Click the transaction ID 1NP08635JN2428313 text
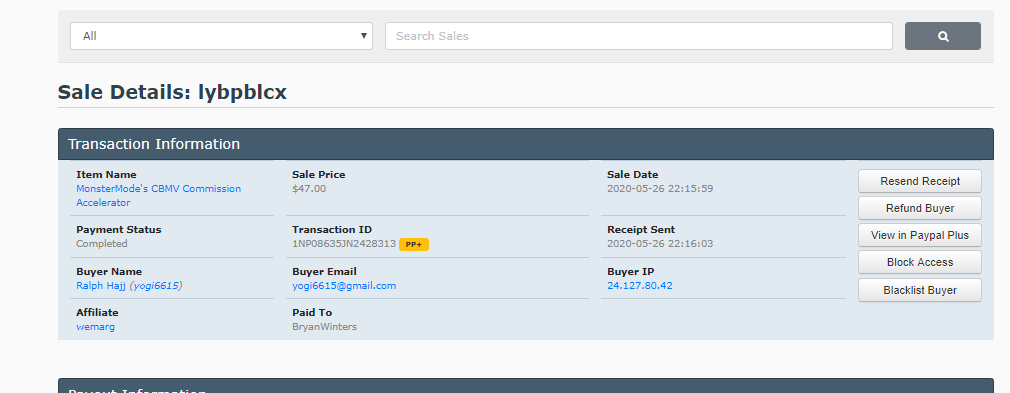Image resolution: width=1010 pixels, height=393 pixels. point(344,244)
